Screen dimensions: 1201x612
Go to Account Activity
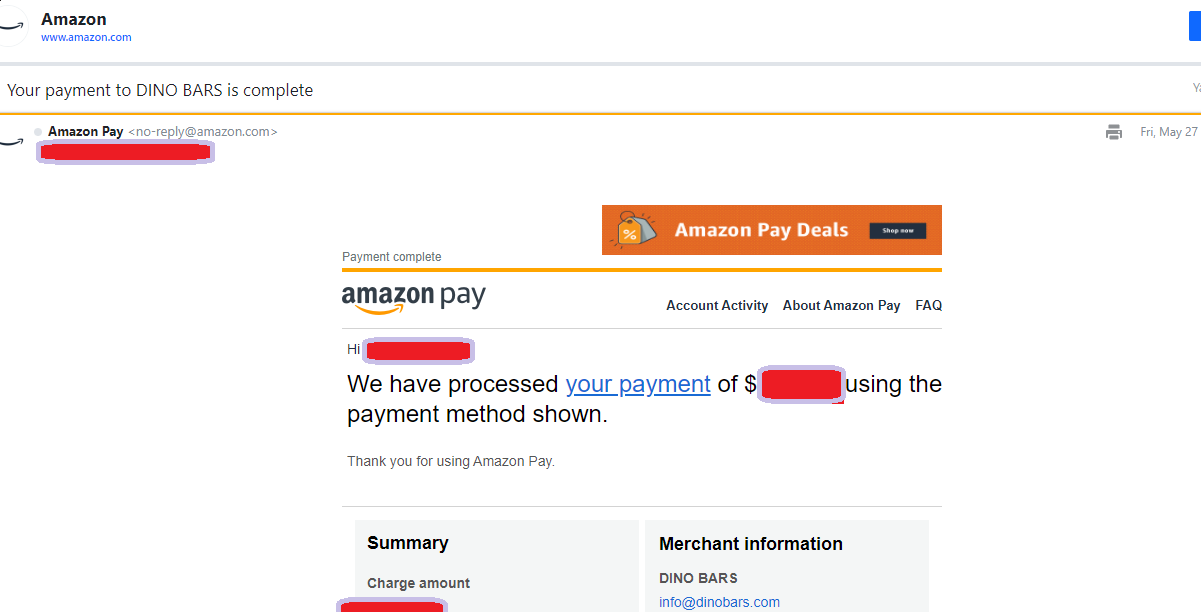tap(717, 306)
